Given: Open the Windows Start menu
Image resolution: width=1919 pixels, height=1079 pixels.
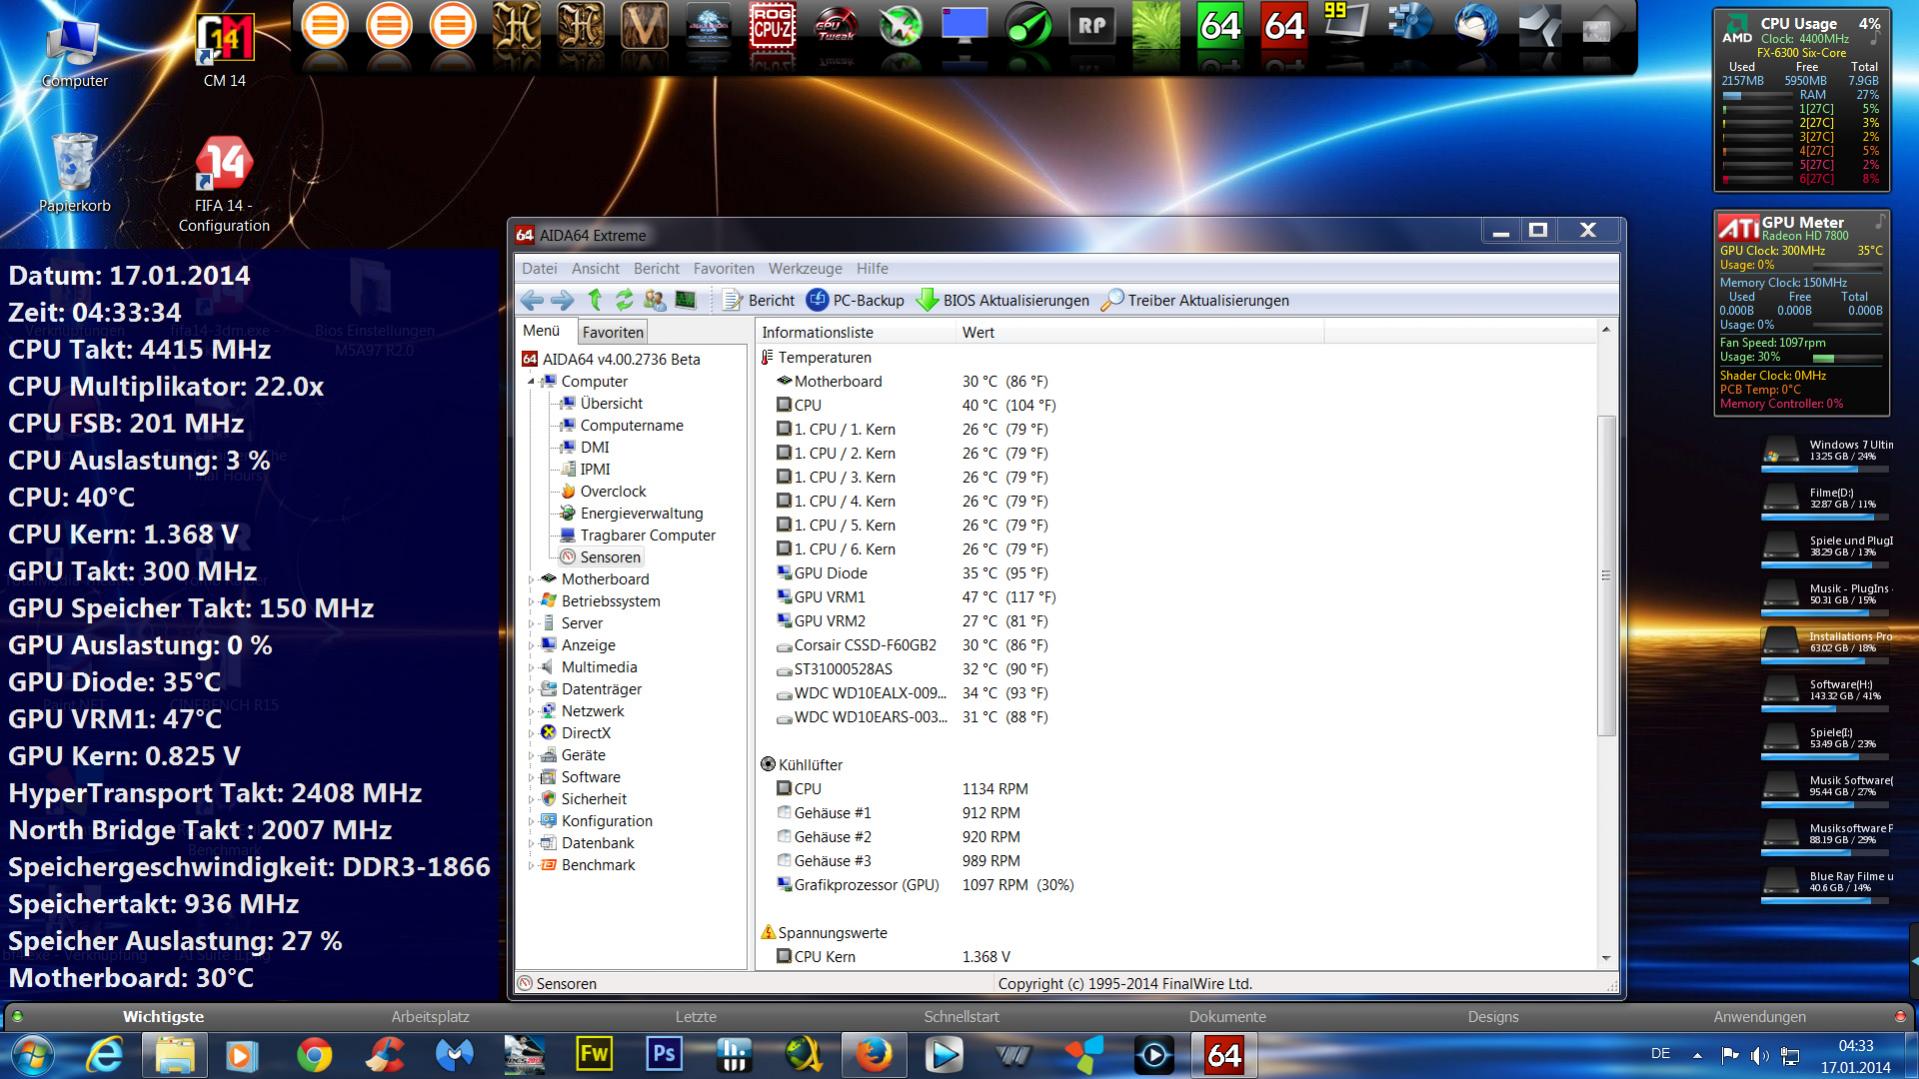Looking at the screenshot, I should 31,1055.
